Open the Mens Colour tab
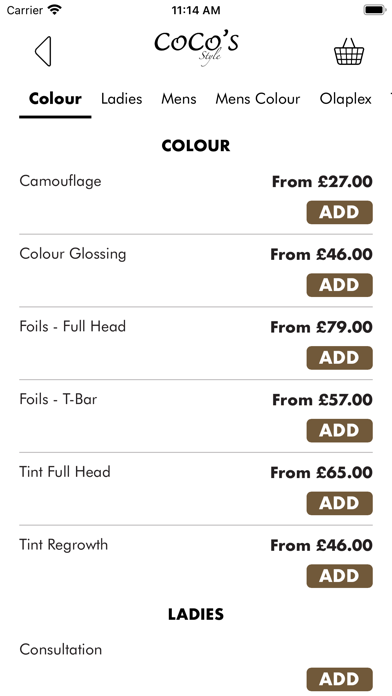This screenshot has height=696, width=392. pyautogui.click(x=257, y=99)
